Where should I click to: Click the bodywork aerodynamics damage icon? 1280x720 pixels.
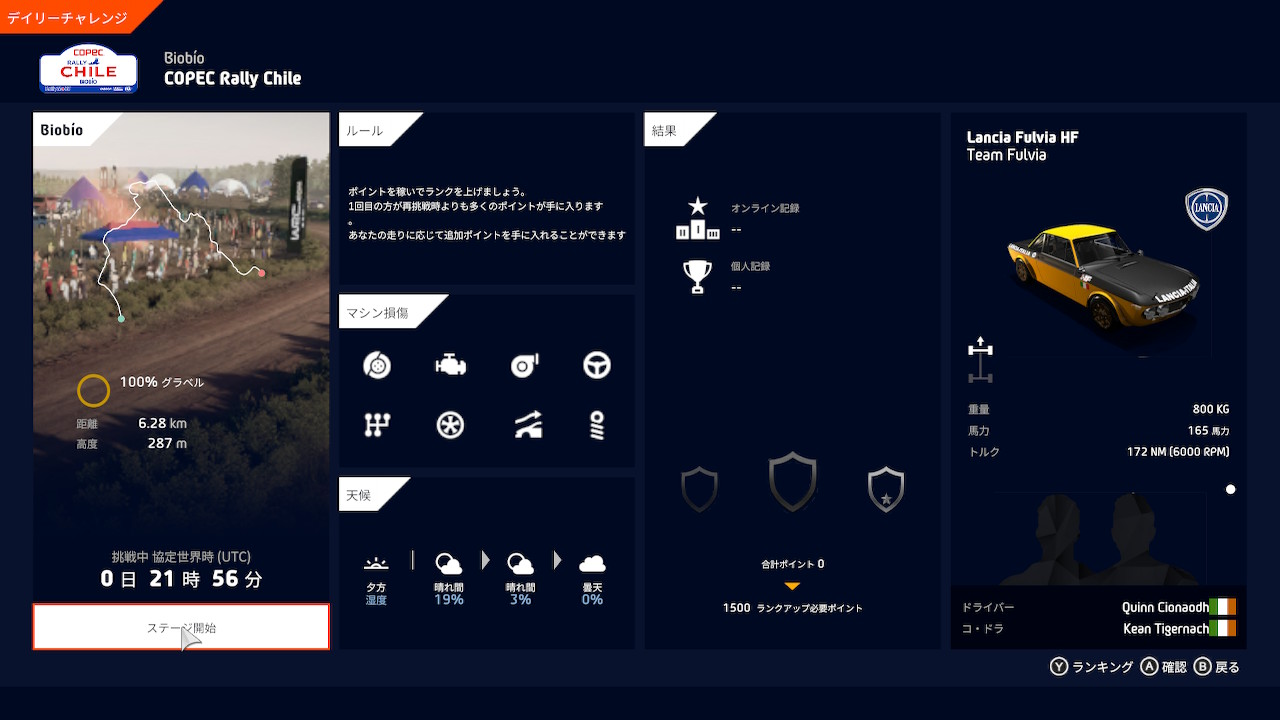[x=524, y=425]
